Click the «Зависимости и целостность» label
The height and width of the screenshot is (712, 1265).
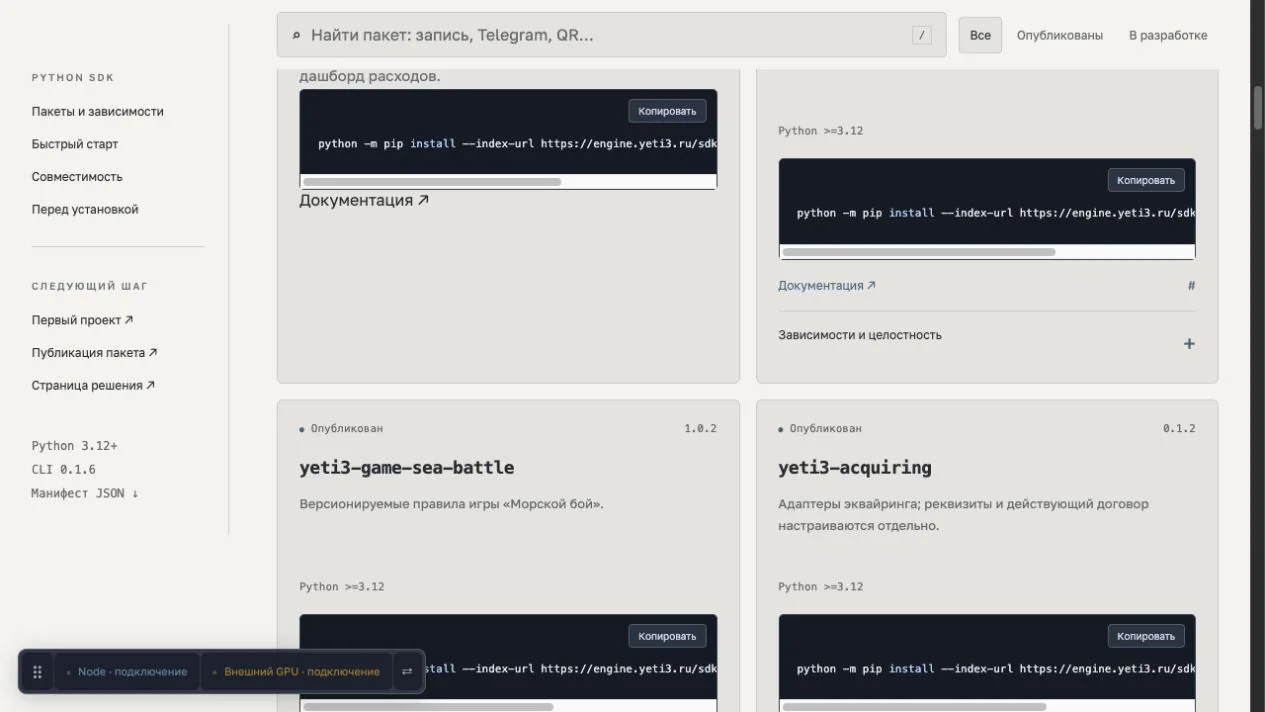[x=860, y=335]
